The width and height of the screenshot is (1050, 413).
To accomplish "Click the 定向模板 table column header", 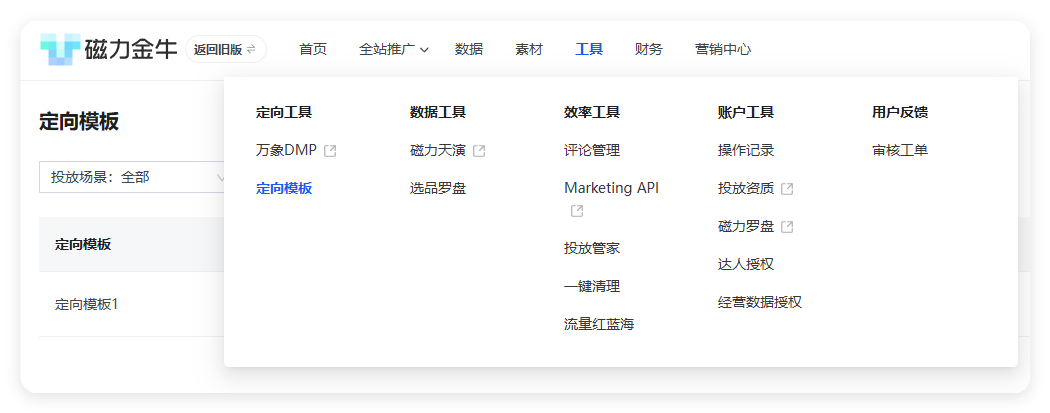I will tap(83, 244).
